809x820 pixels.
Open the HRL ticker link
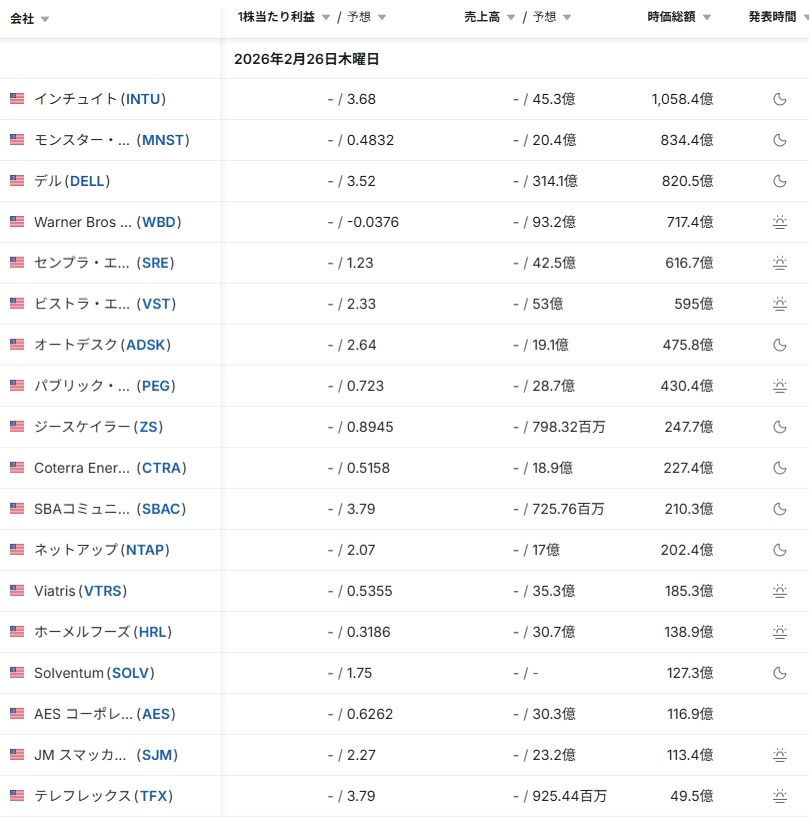tap(152, 632)
